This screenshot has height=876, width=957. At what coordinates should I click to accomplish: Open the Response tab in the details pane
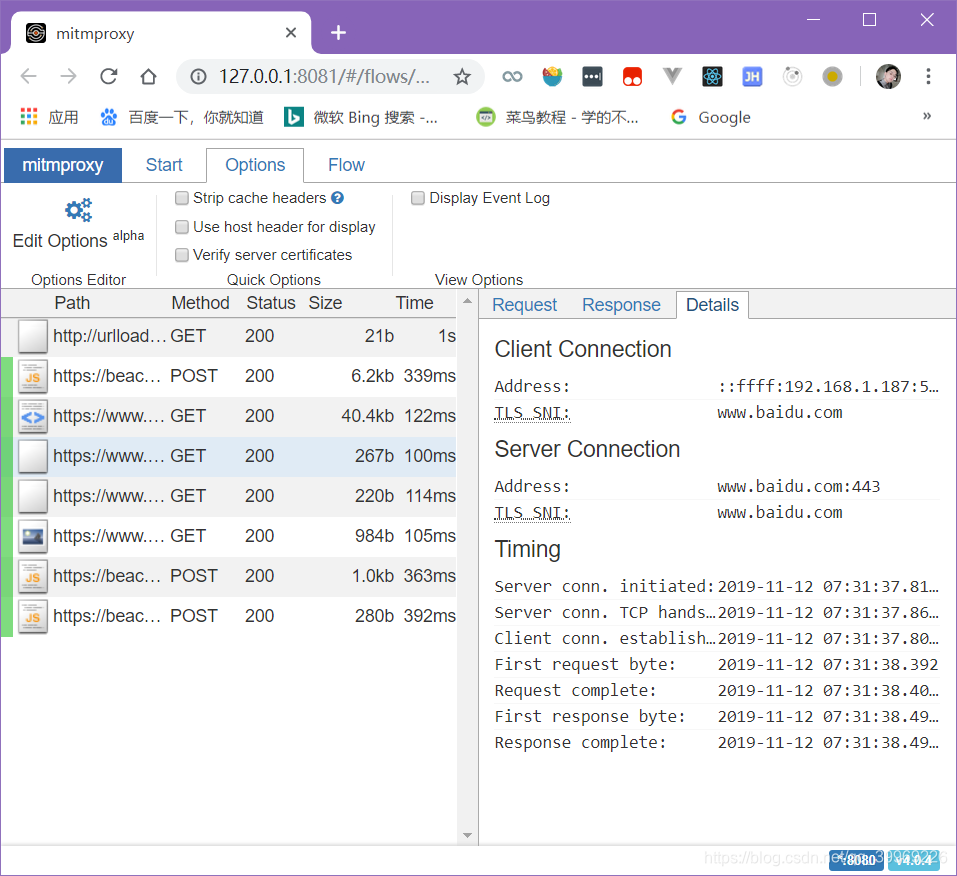pyautogui.click(x=620, y=305)
